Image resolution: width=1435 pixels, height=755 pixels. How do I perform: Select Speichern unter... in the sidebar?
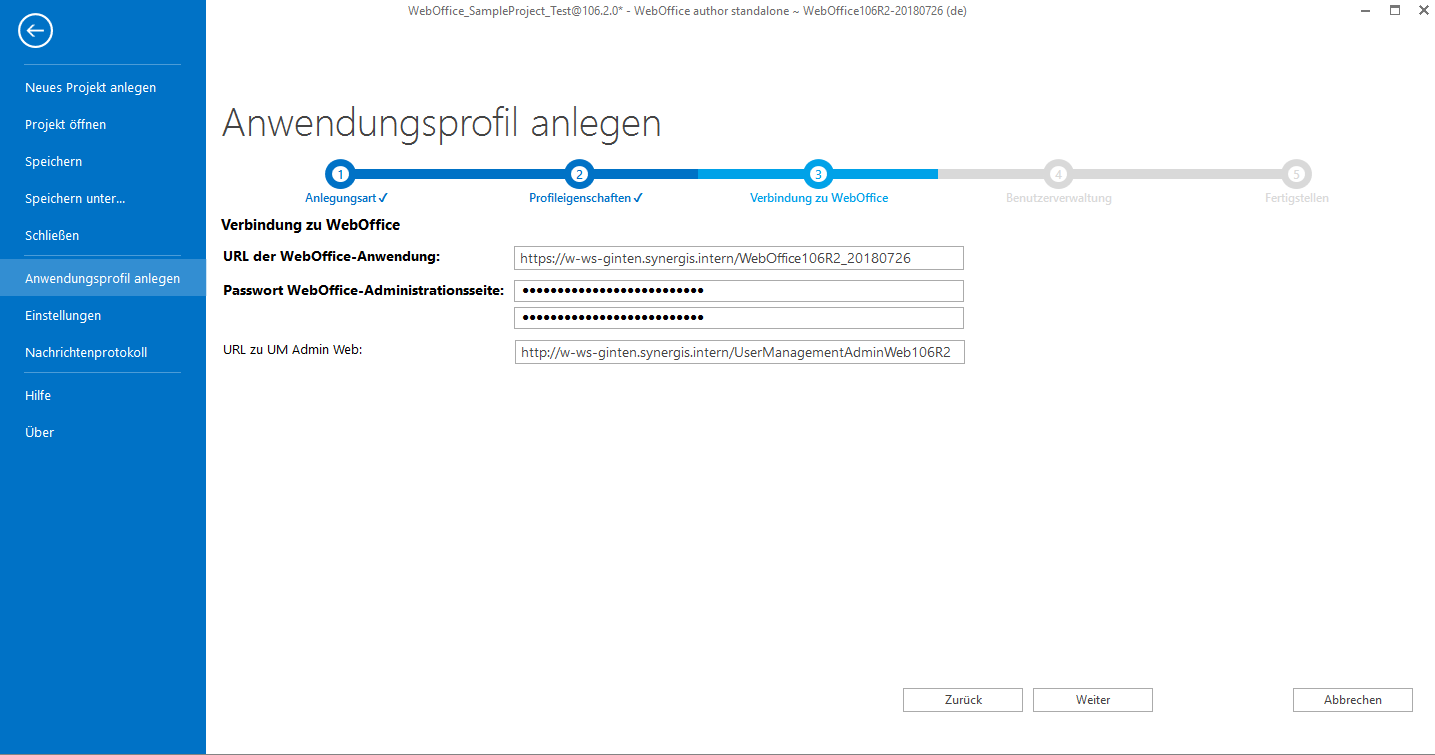click(x=75, y=198)
